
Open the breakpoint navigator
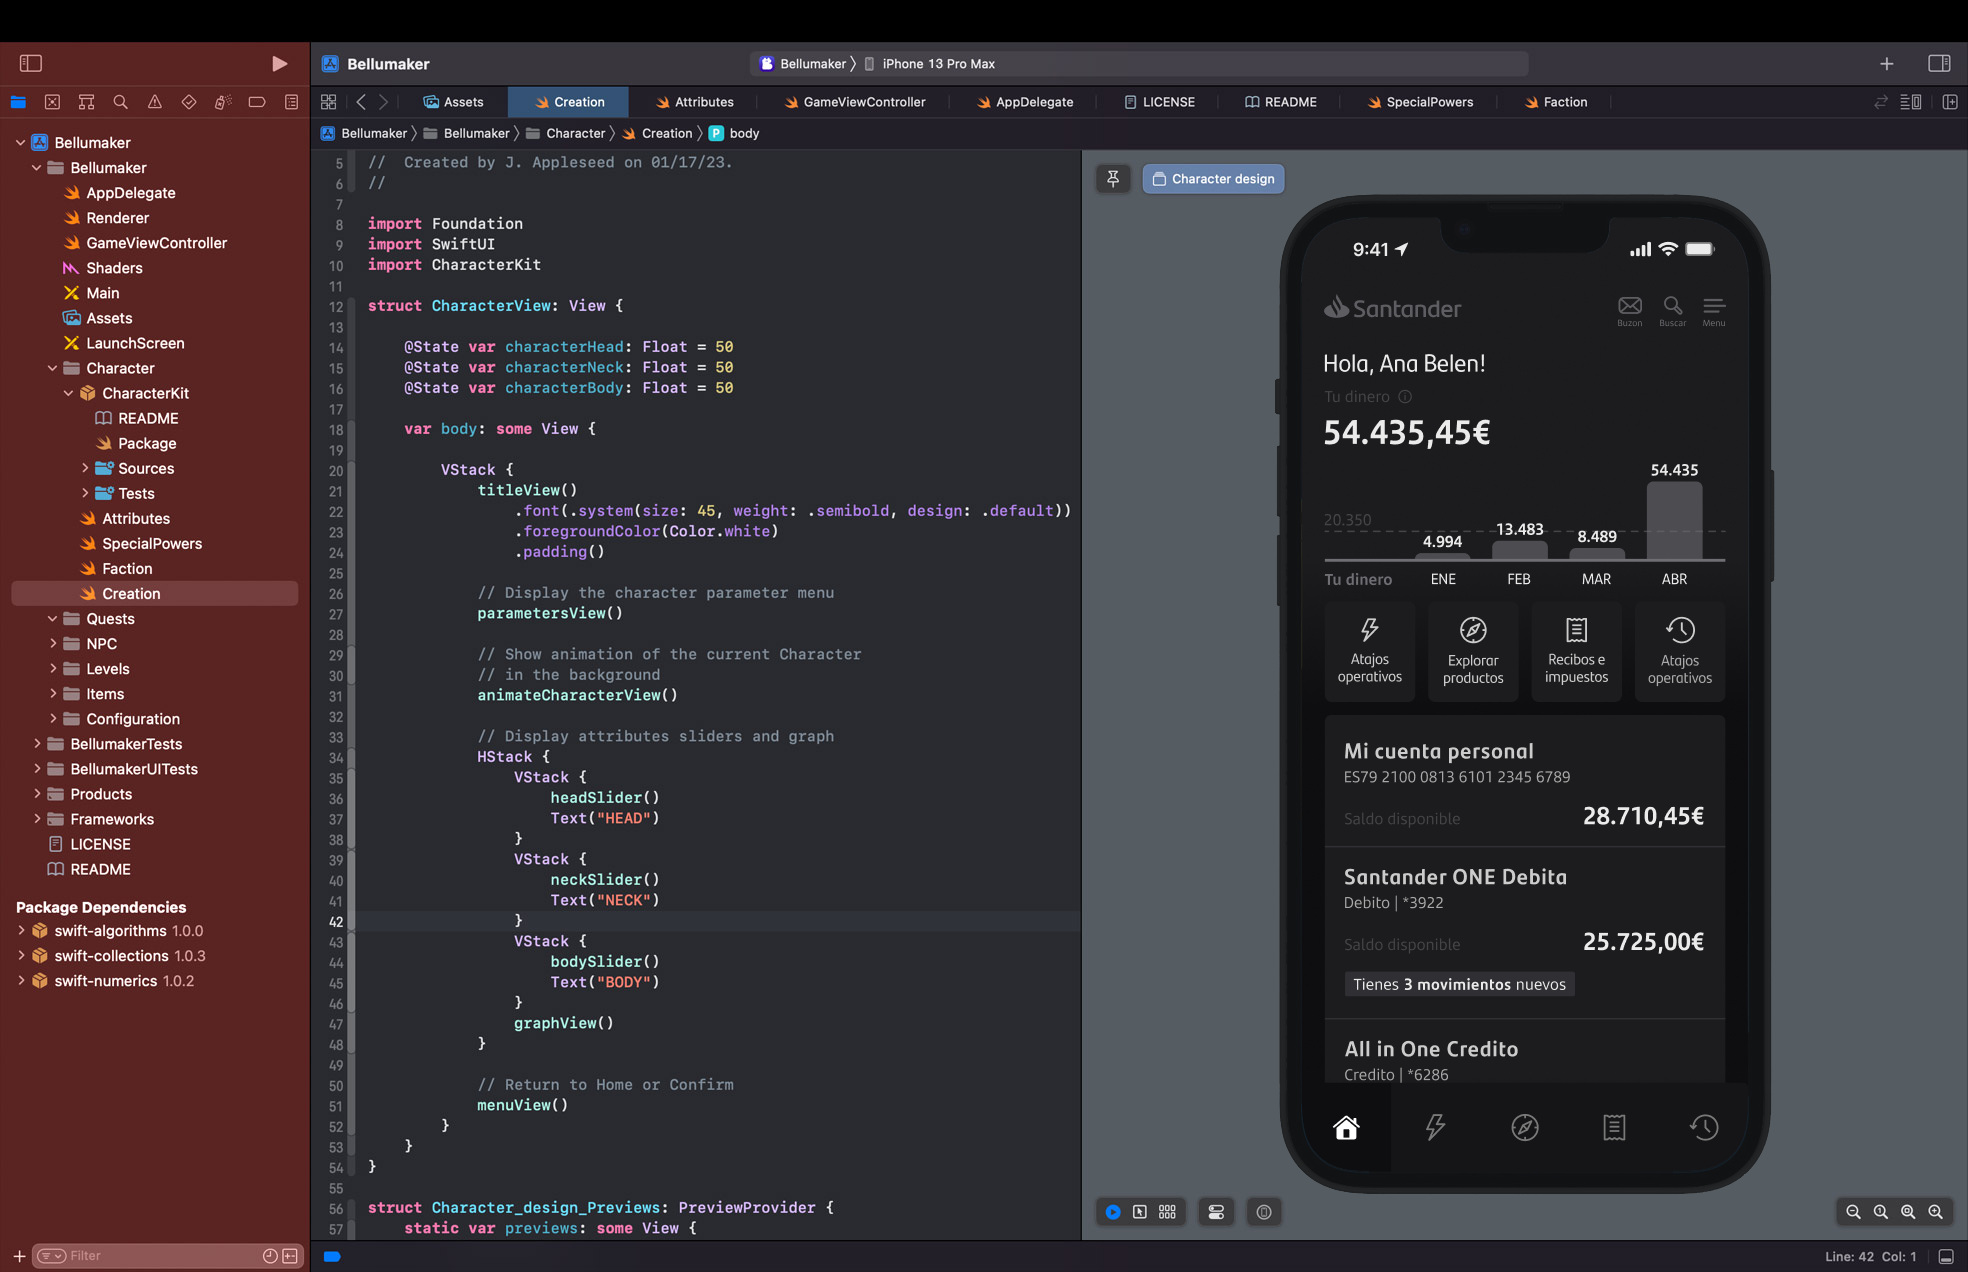pyautogui.click(x=257, y=102)
